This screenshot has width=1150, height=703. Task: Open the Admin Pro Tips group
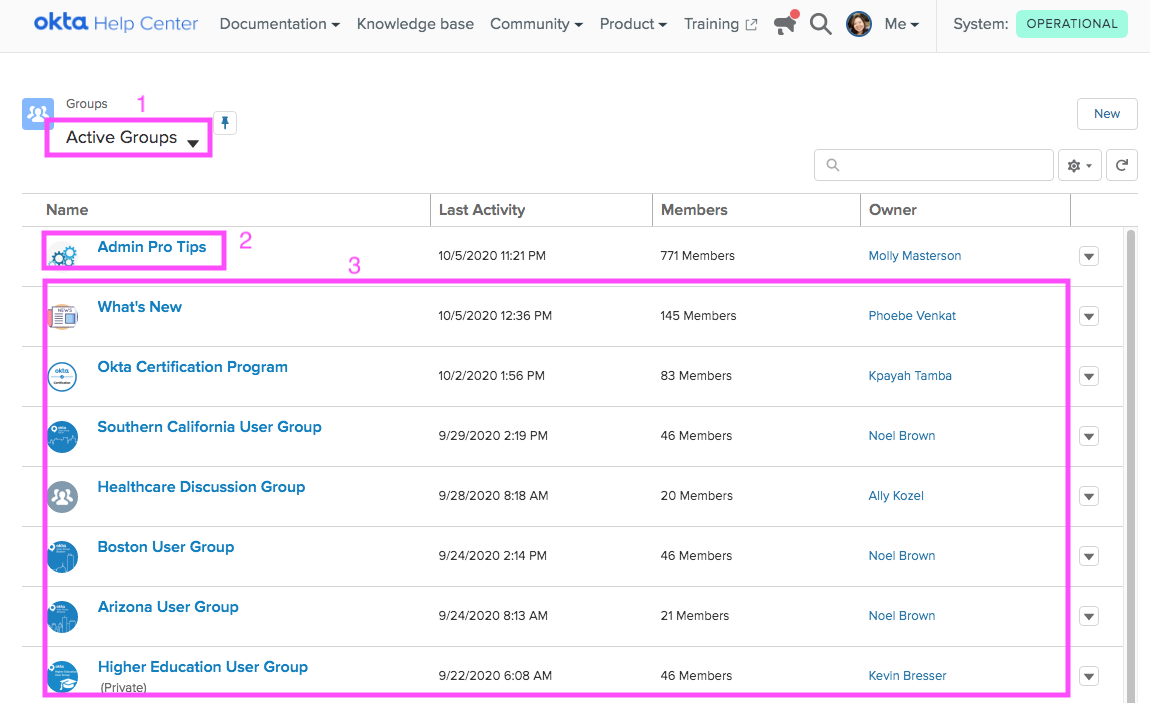tap(152, 247)
